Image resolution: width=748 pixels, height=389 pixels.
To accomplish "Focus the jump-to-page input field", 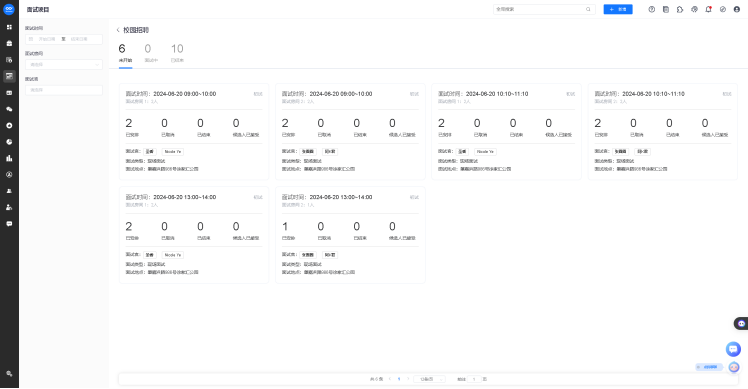I will (474, 379).
